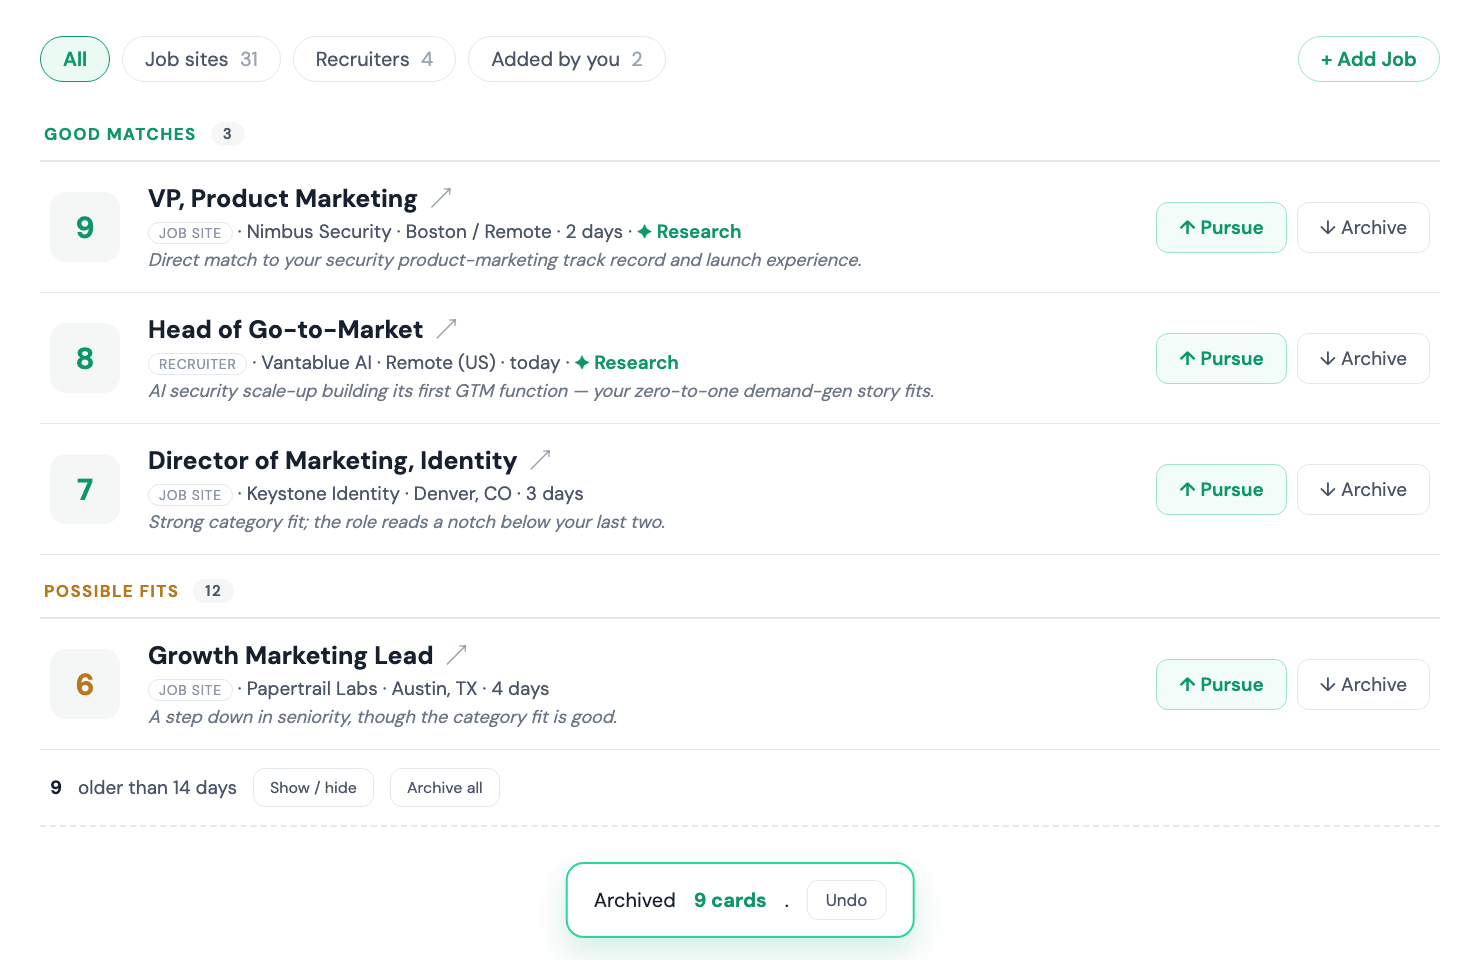This screenshot has height=960, width=1480.
Task: Select the All filter tab
Action: click(75, 59)
